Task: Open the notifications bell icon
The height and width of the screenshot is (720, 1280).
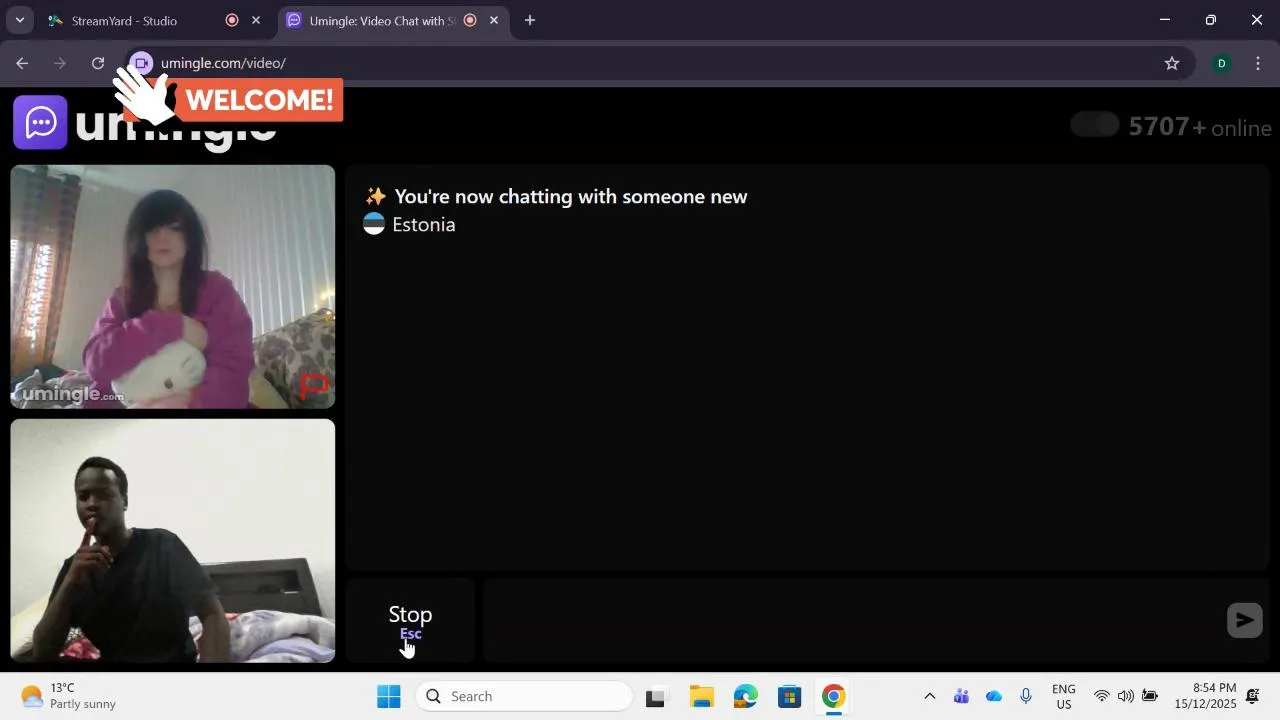Action: (x=1253, y=696)
